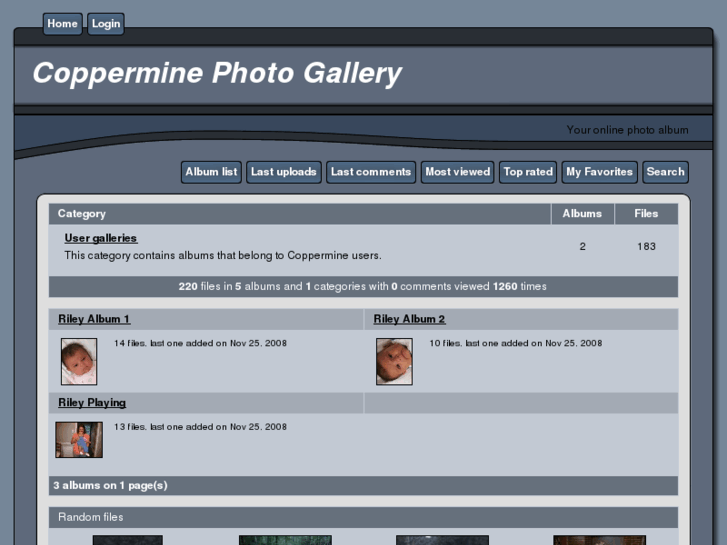Open the Album list view
Screen dimensions: 727x545
211,172
